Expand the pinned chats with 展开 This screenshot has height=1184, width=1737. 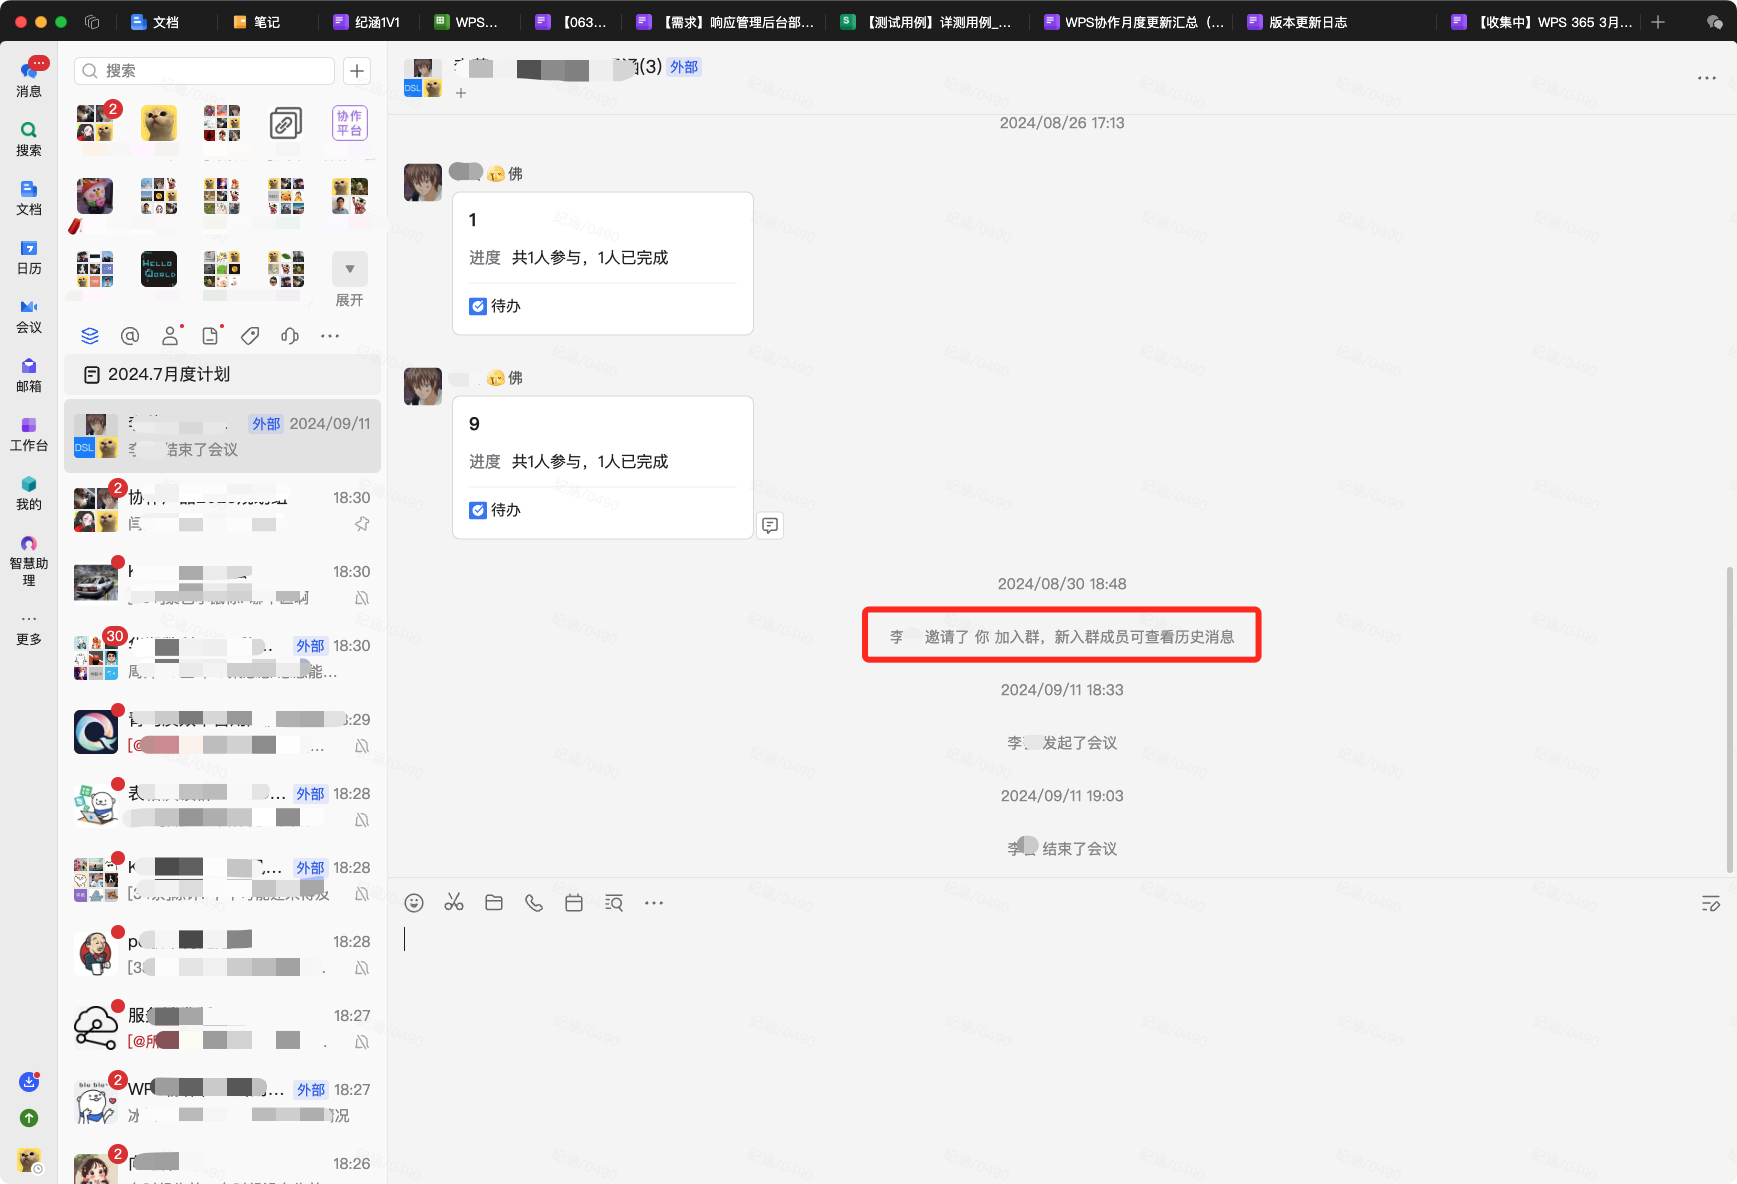(349, 279)
